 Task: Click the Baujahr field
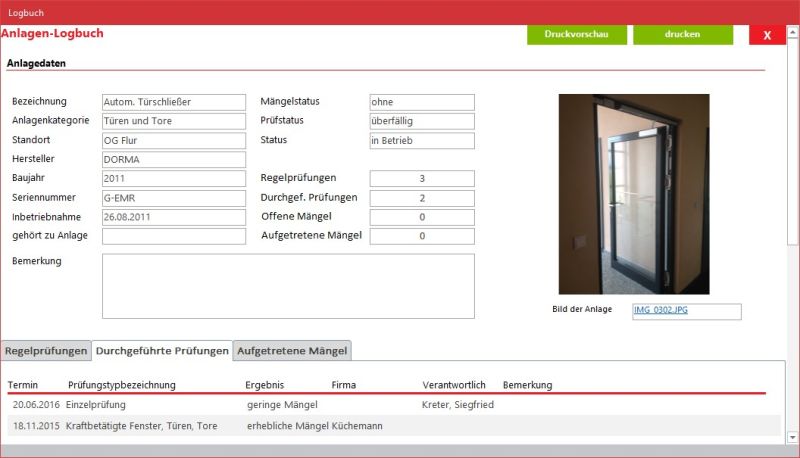[174, 179]
